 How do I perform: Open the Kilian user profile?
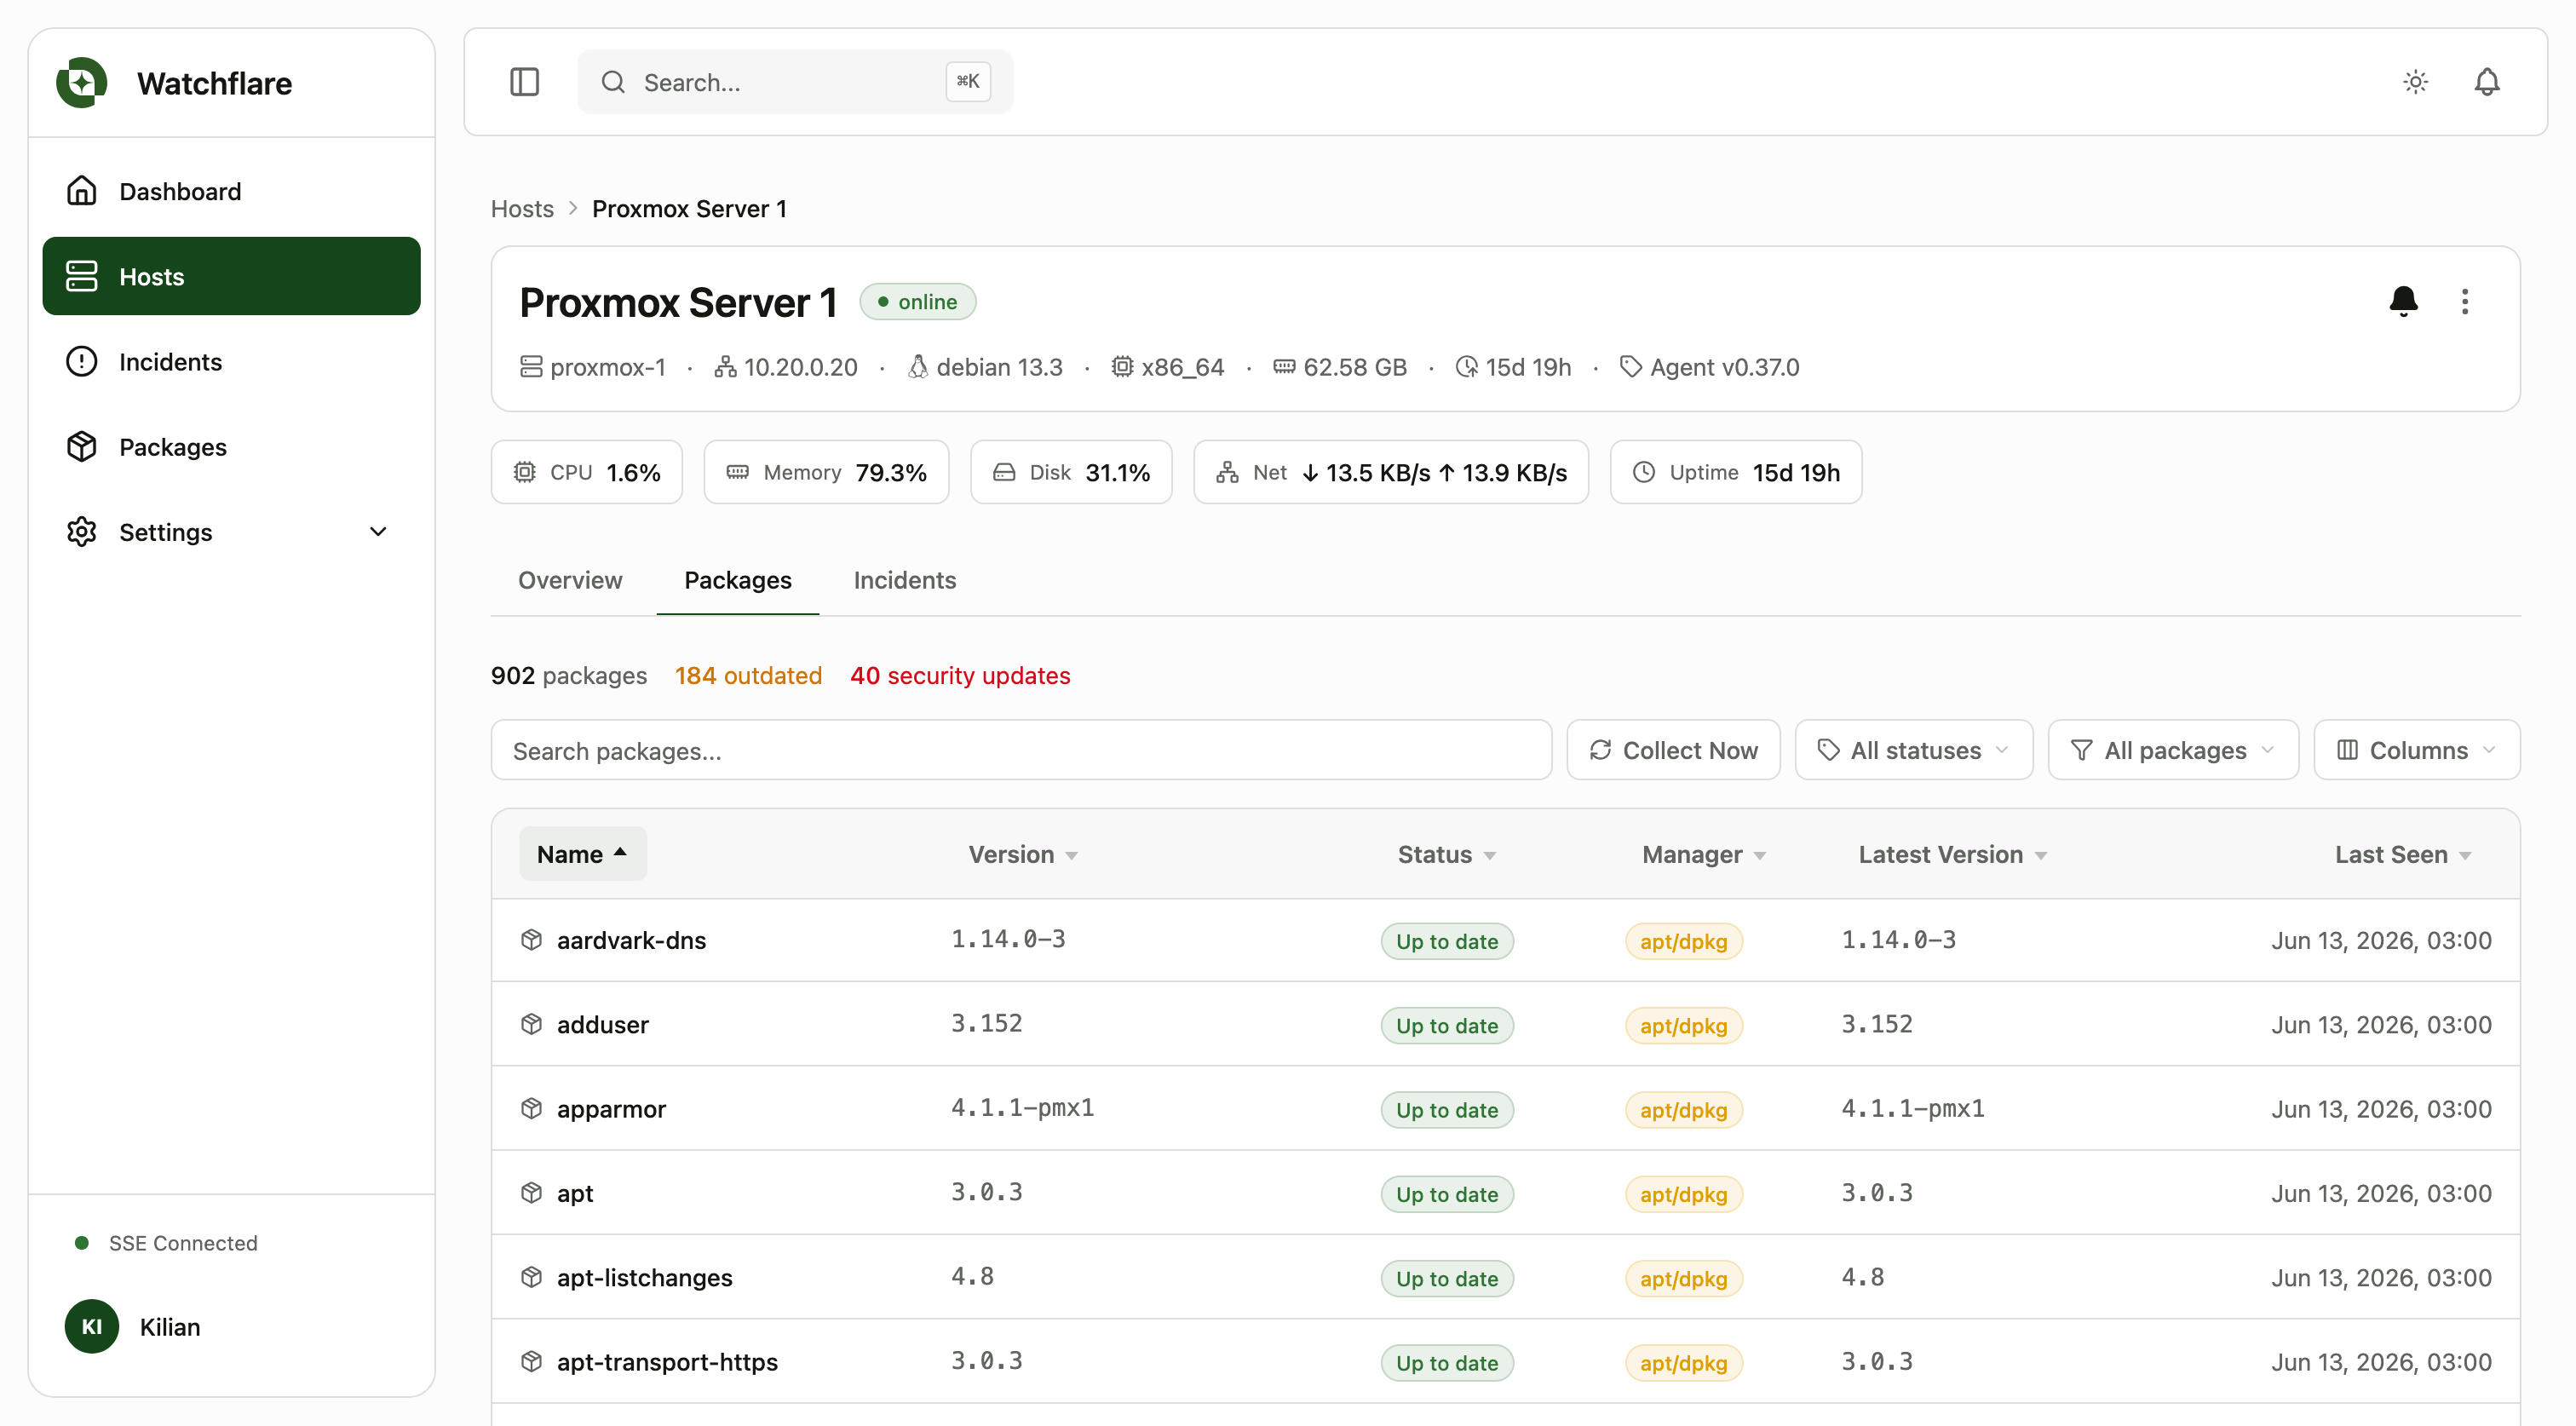[x=170, y=1326]
